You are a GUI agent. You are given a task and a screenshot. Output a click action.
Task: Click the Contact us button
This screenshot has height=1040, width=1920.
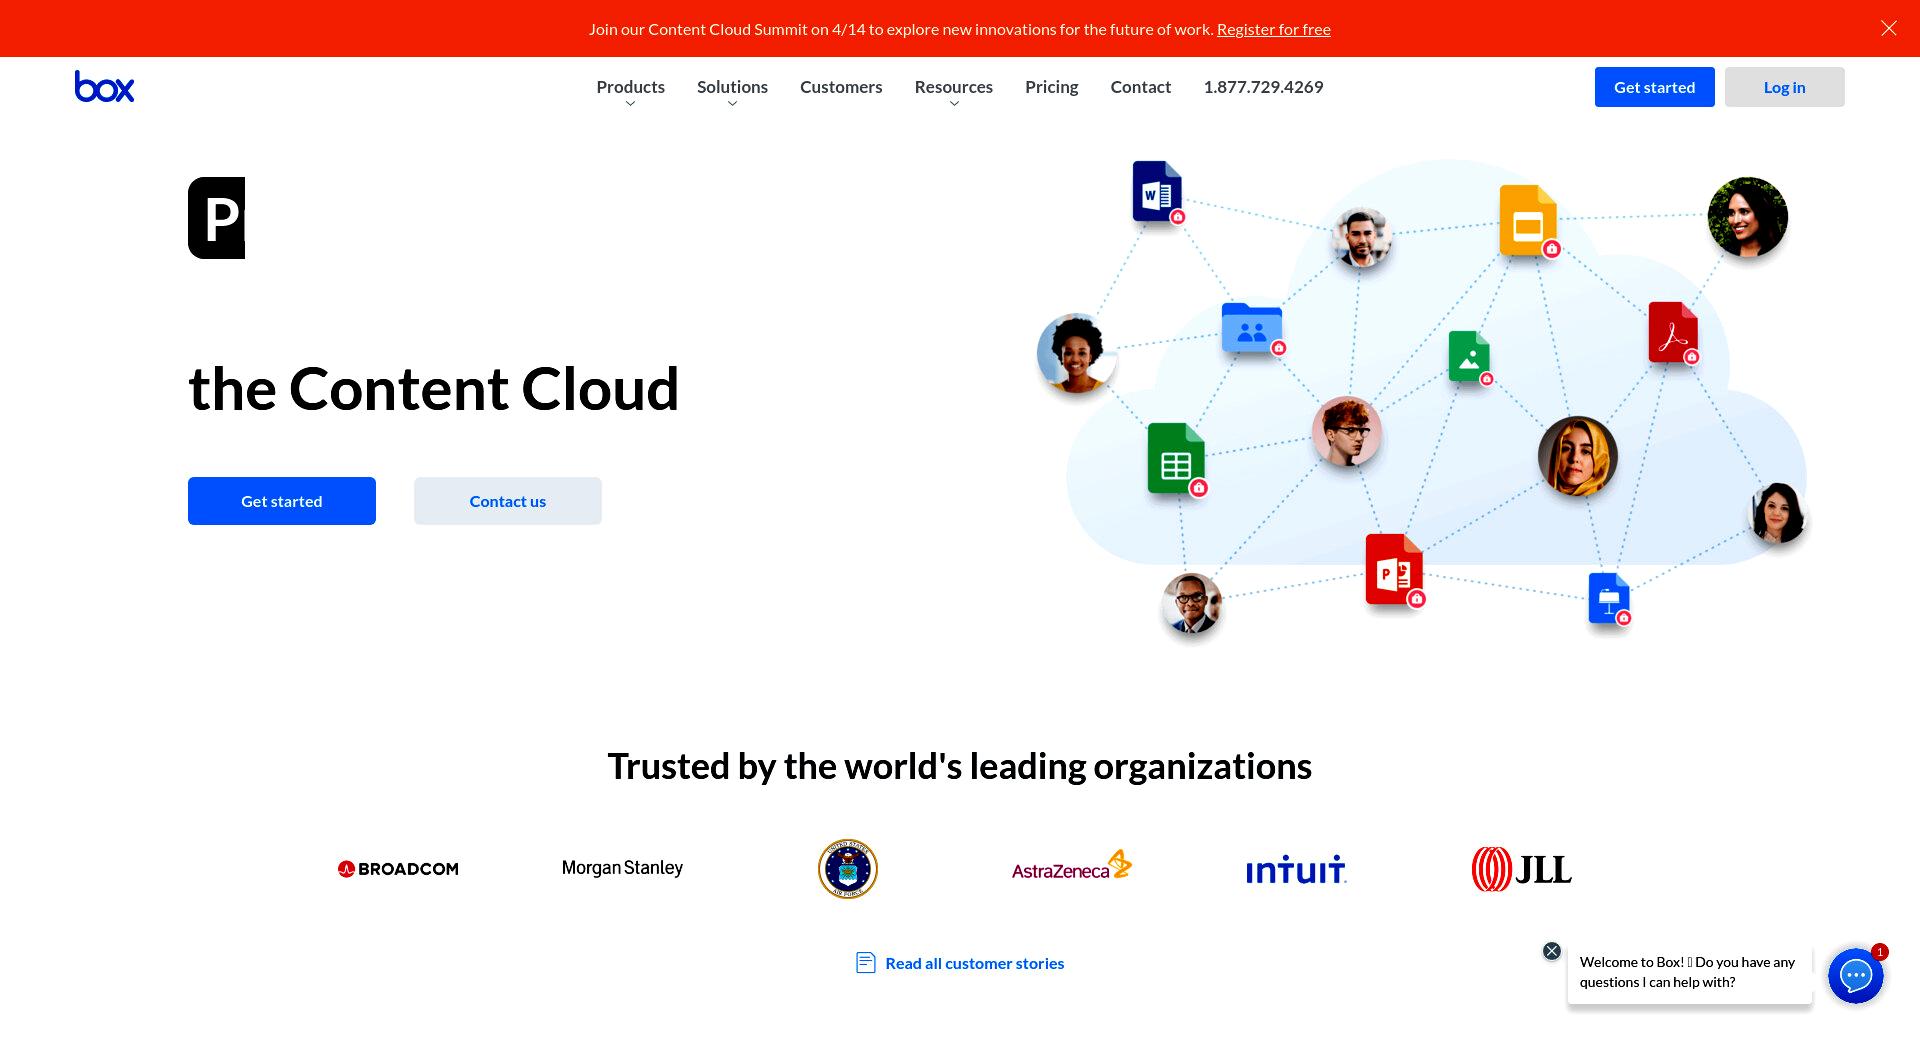click(x=508, y=501)
